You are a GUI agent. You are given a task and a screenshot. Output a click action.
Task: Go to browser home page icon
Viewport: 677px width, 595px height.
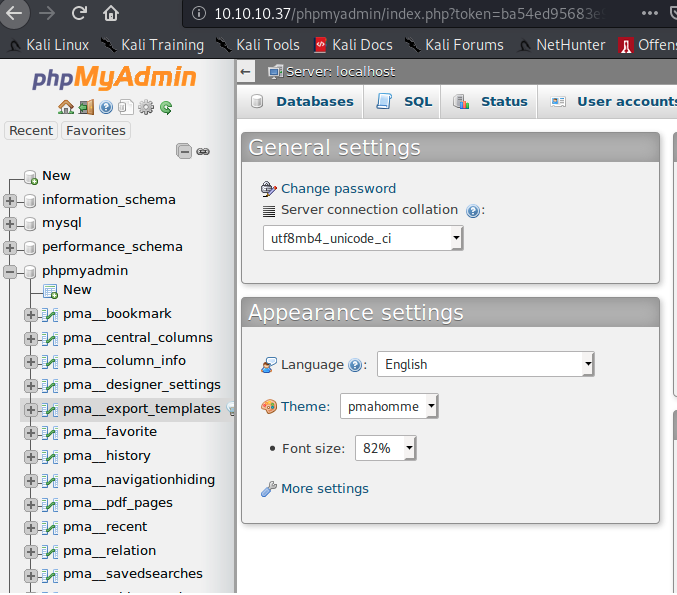(111, 13)
